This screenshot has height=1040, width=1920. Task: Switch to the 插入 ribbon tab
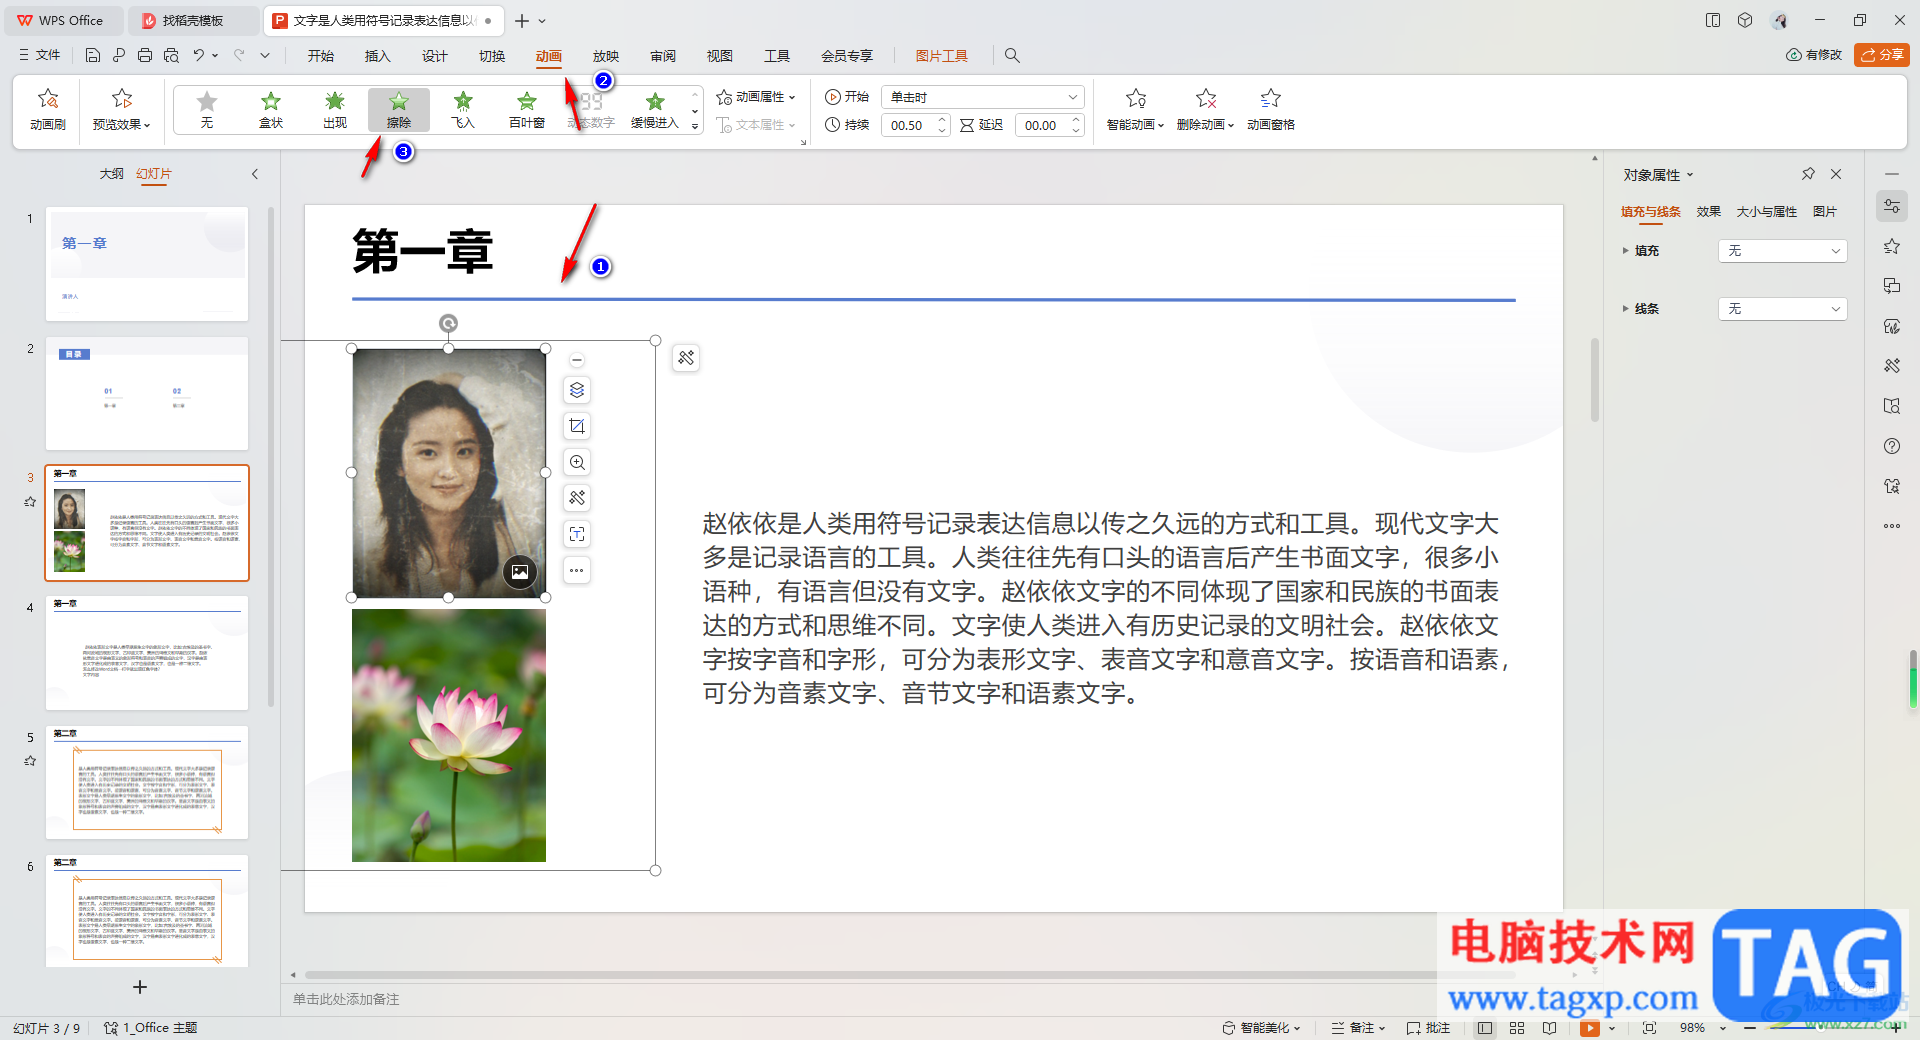click(377, 56)
